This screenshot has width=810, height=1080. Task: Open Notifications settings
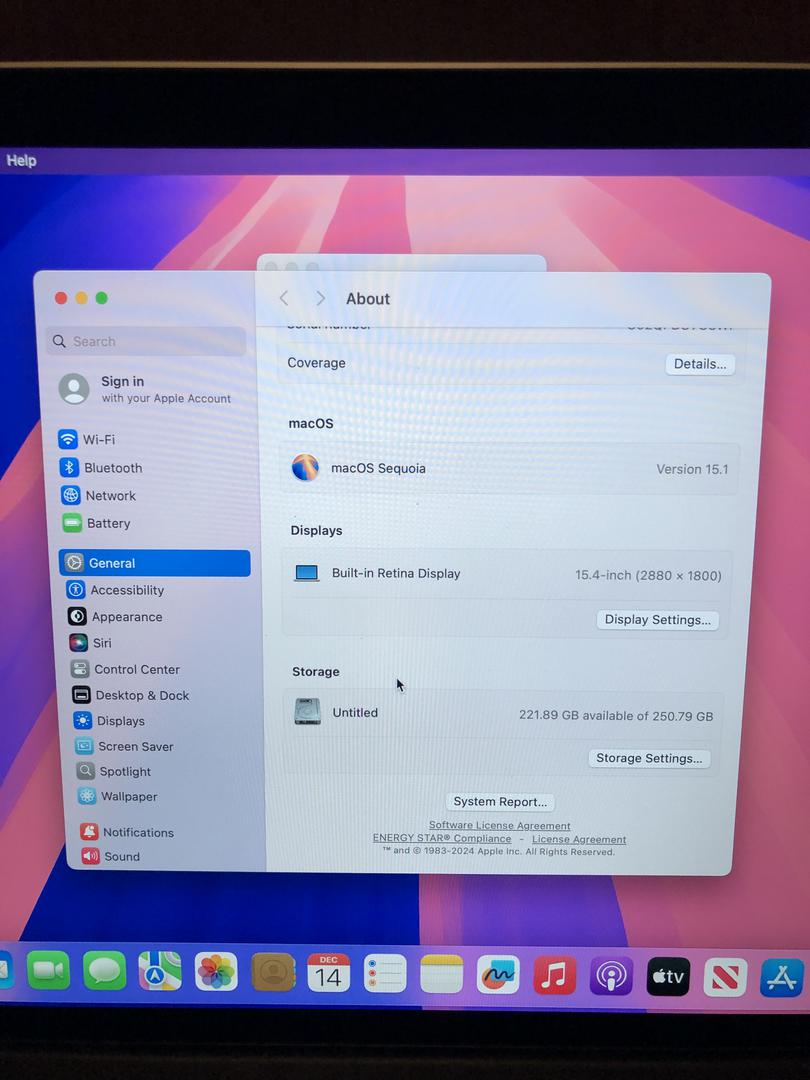(x=127, y=832)
